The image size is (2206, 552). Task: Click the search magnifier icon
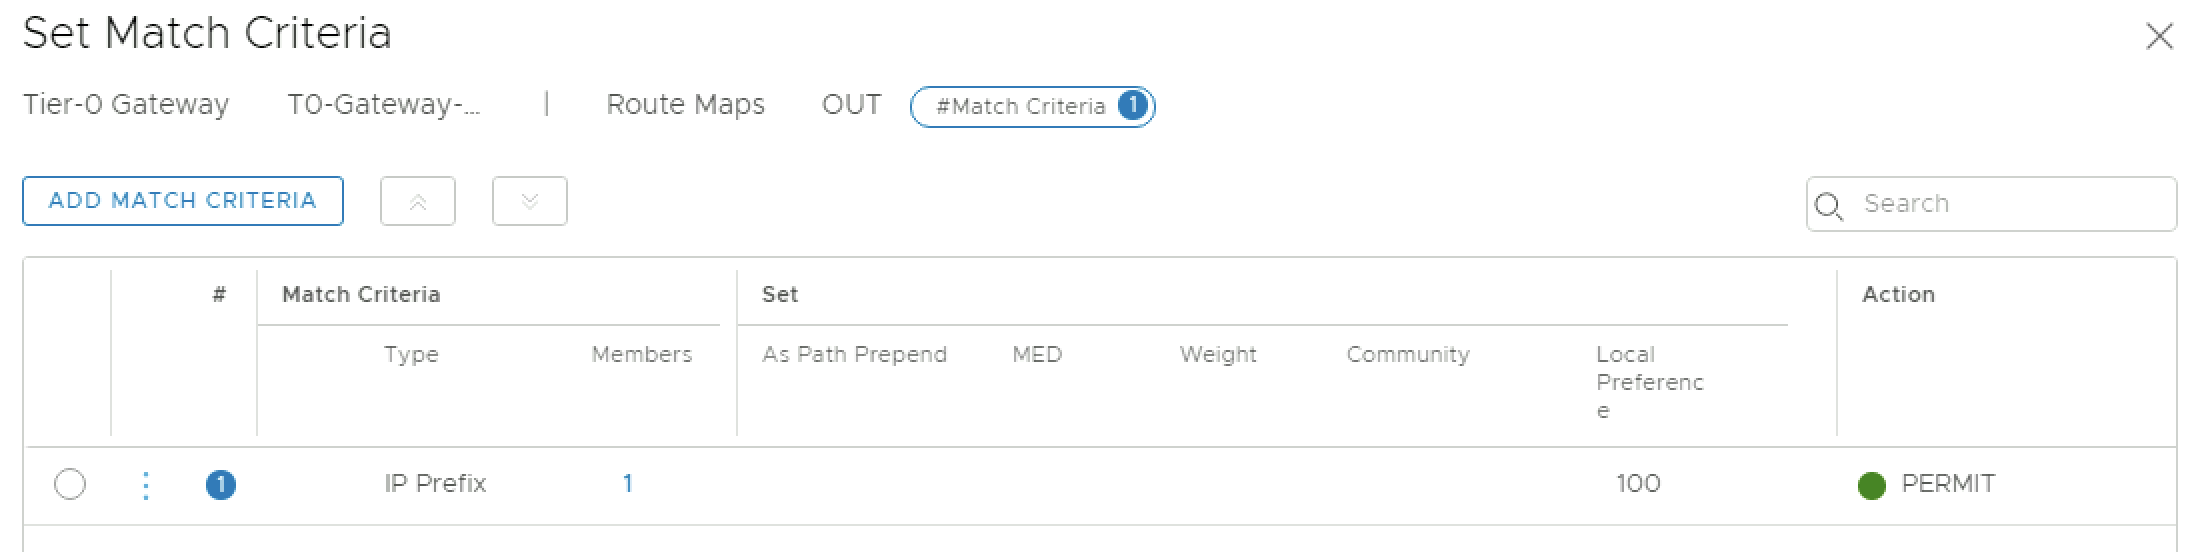[x=1829, y=206]
